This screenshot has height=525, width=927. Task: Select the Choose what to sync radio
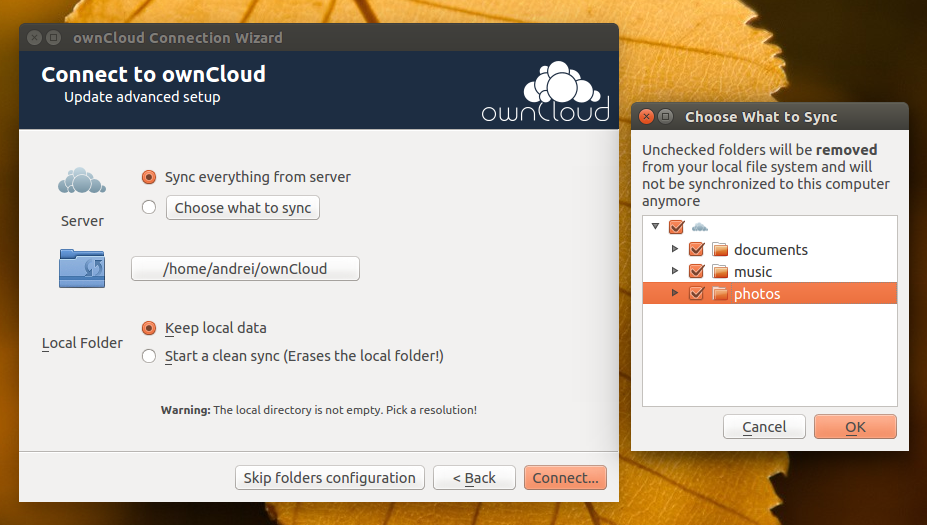pyautogui.click(x=149, y=207)
